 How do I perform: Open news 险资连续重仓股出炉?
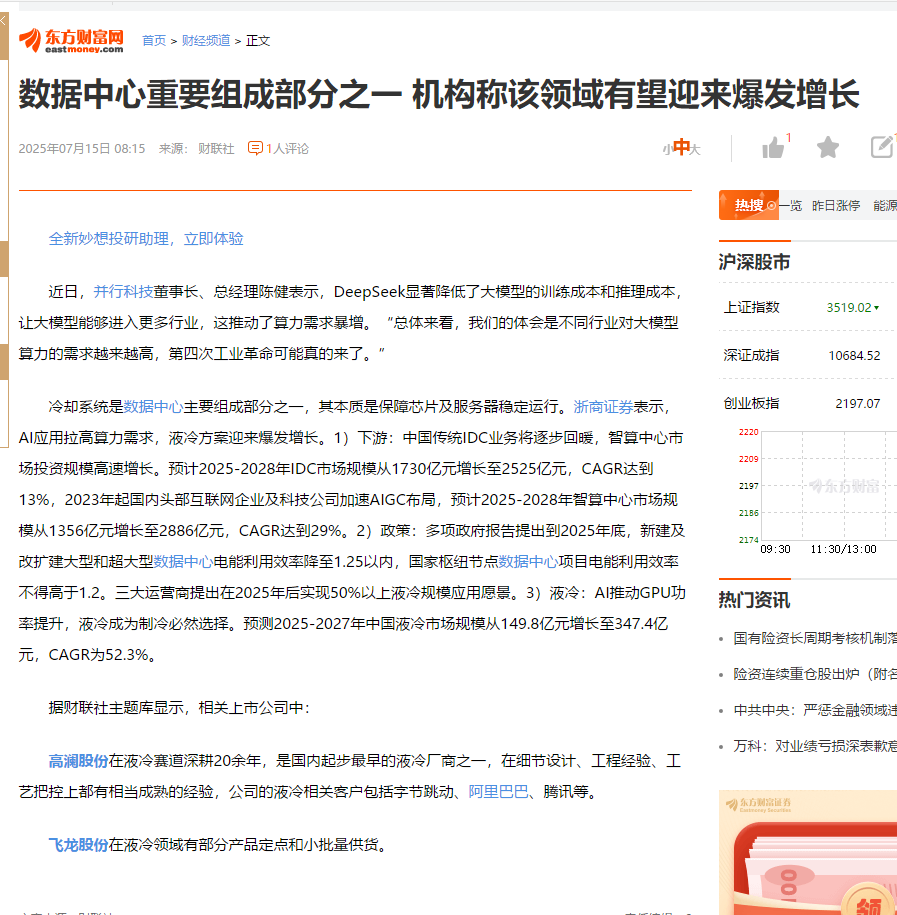815,674
